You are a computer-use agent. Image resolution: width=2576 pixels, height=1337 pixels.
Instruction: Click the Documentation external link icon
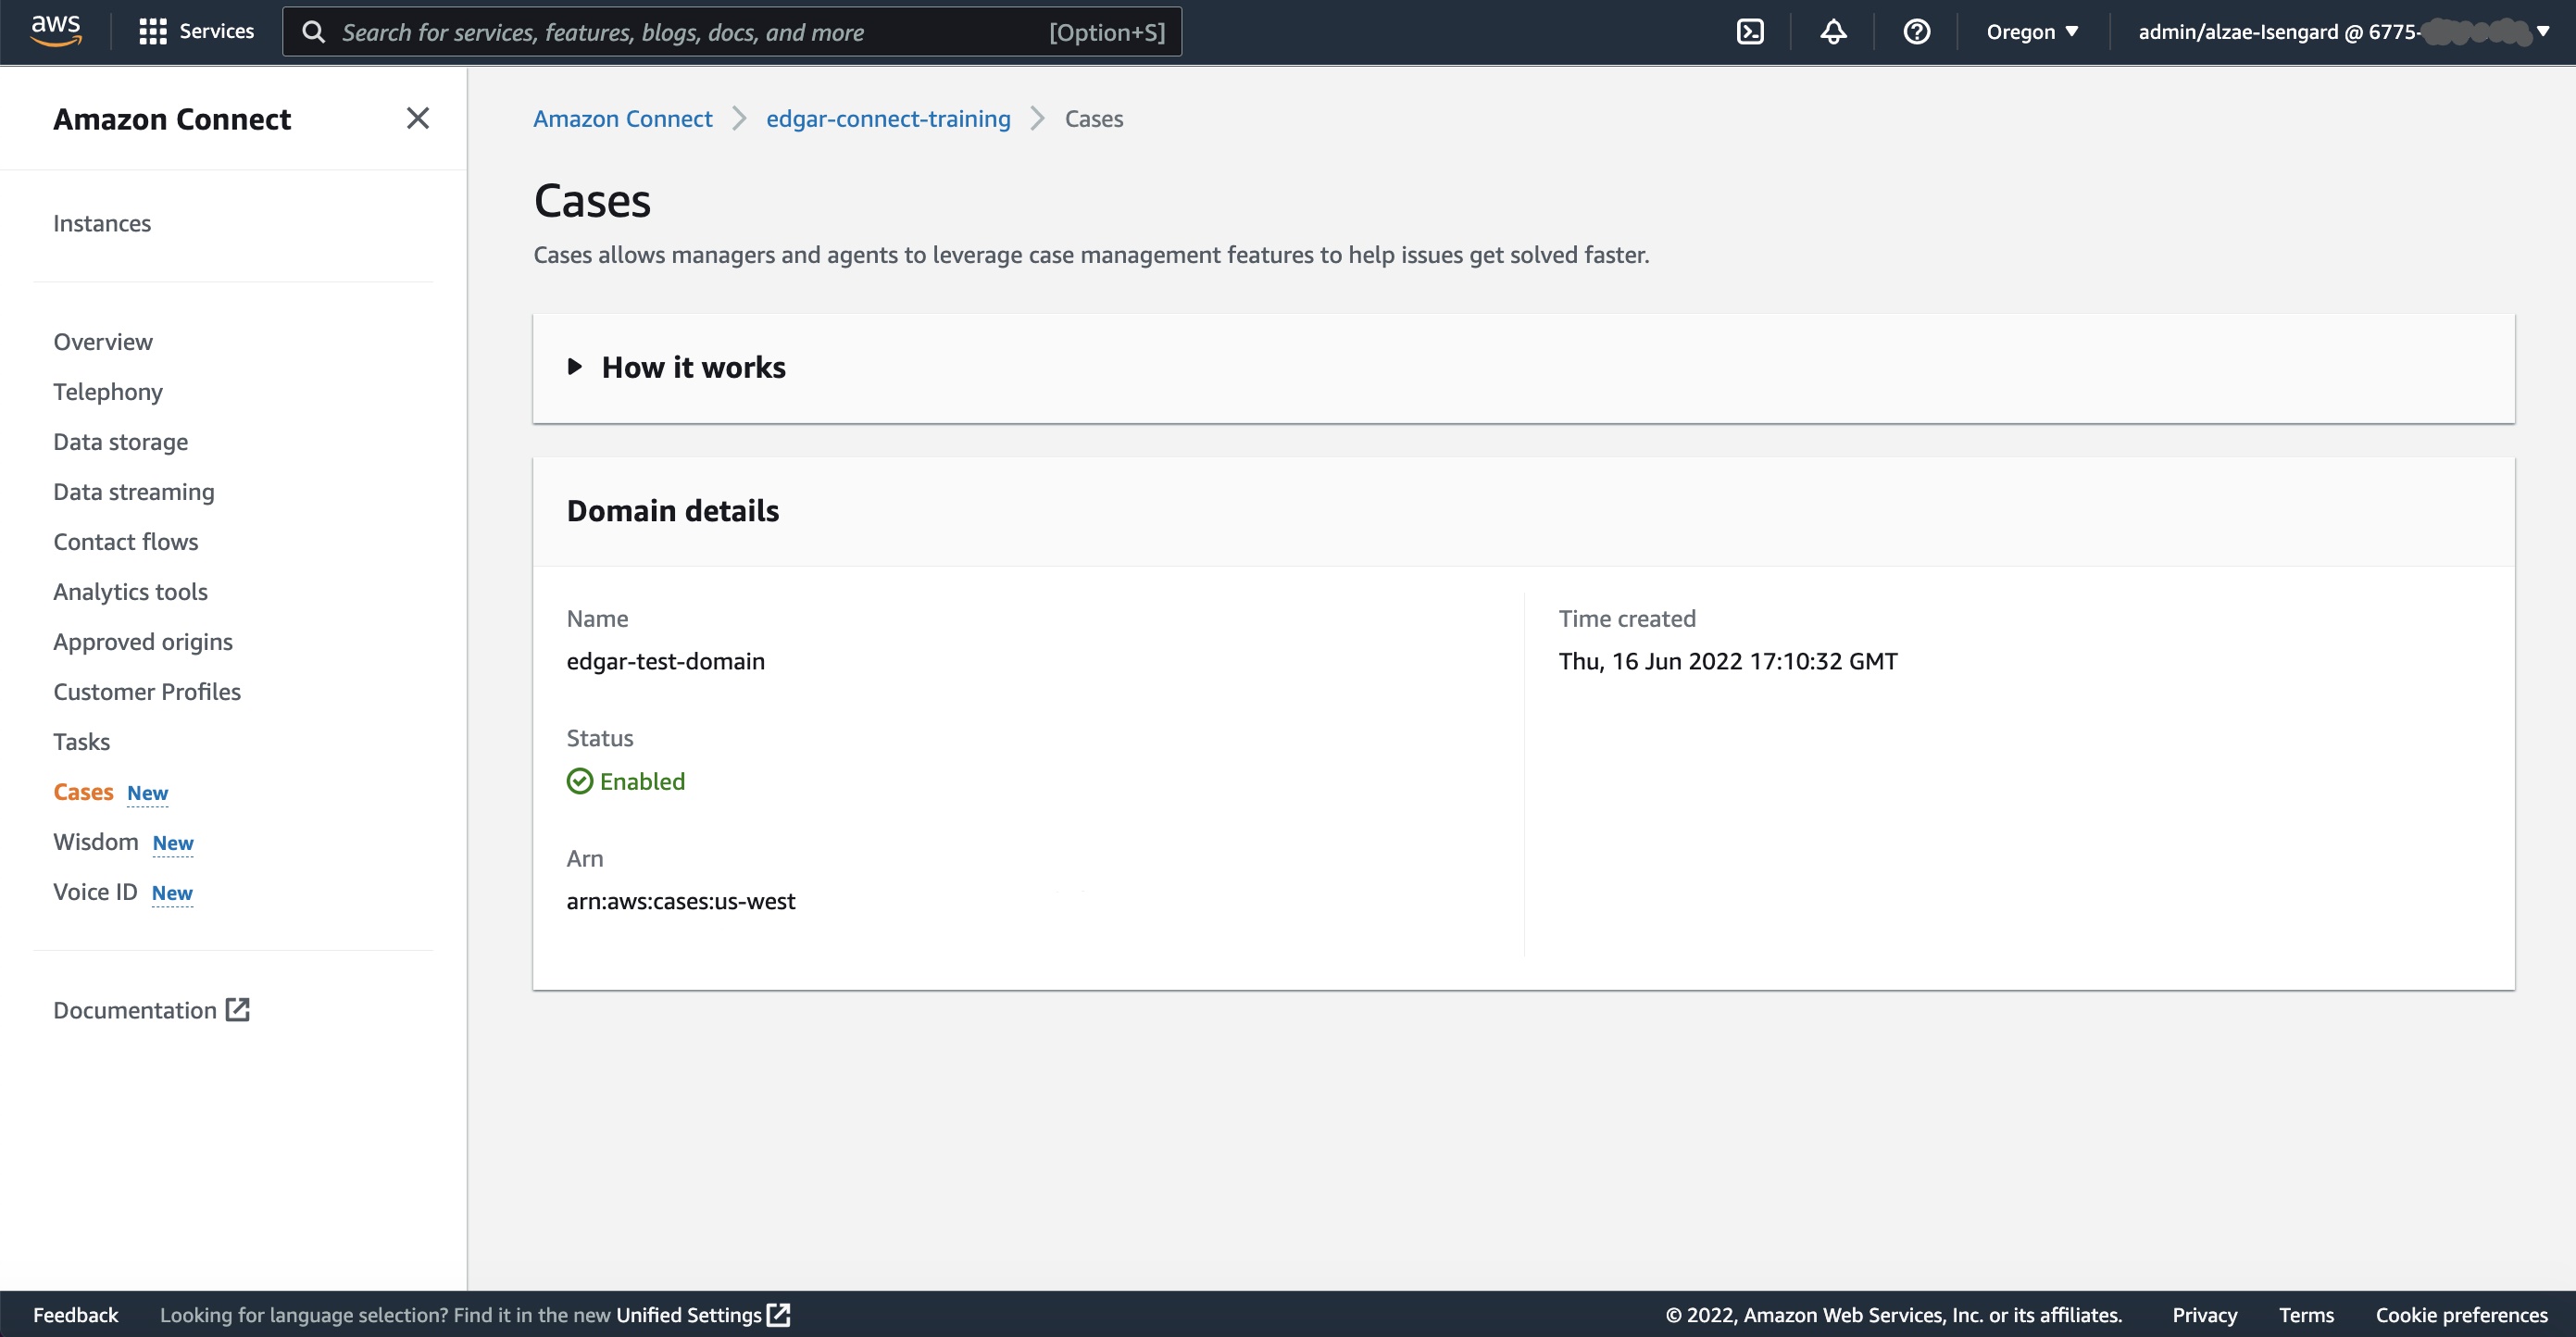click(x=237, y=1010)
